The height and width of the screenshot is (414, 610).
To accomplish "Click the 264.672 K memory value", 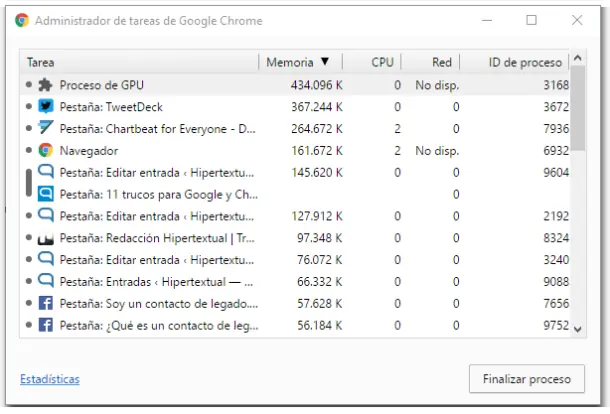I will pos(317,128).
